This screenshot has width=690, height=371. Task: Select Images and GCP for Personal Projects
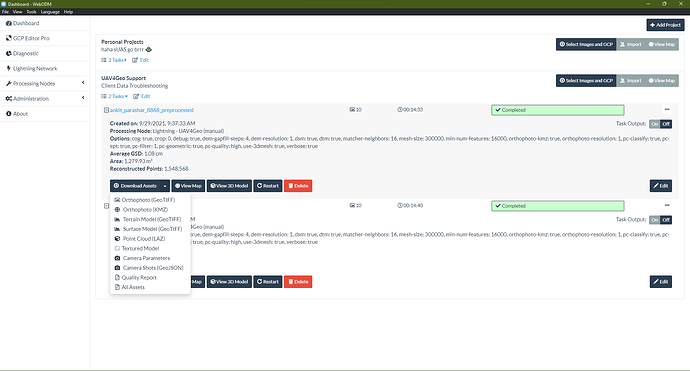(x=586, y=44)
